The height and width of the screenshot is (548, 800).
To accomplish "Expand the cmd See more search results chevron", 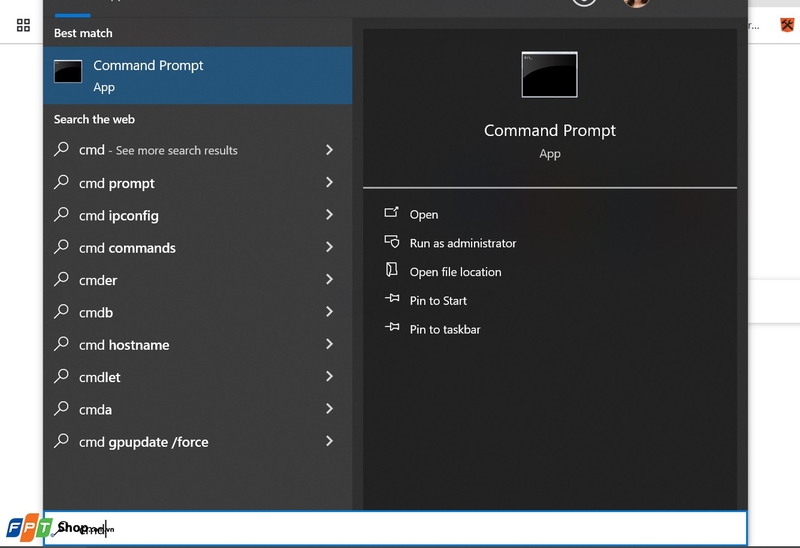I will coord(329,150).
